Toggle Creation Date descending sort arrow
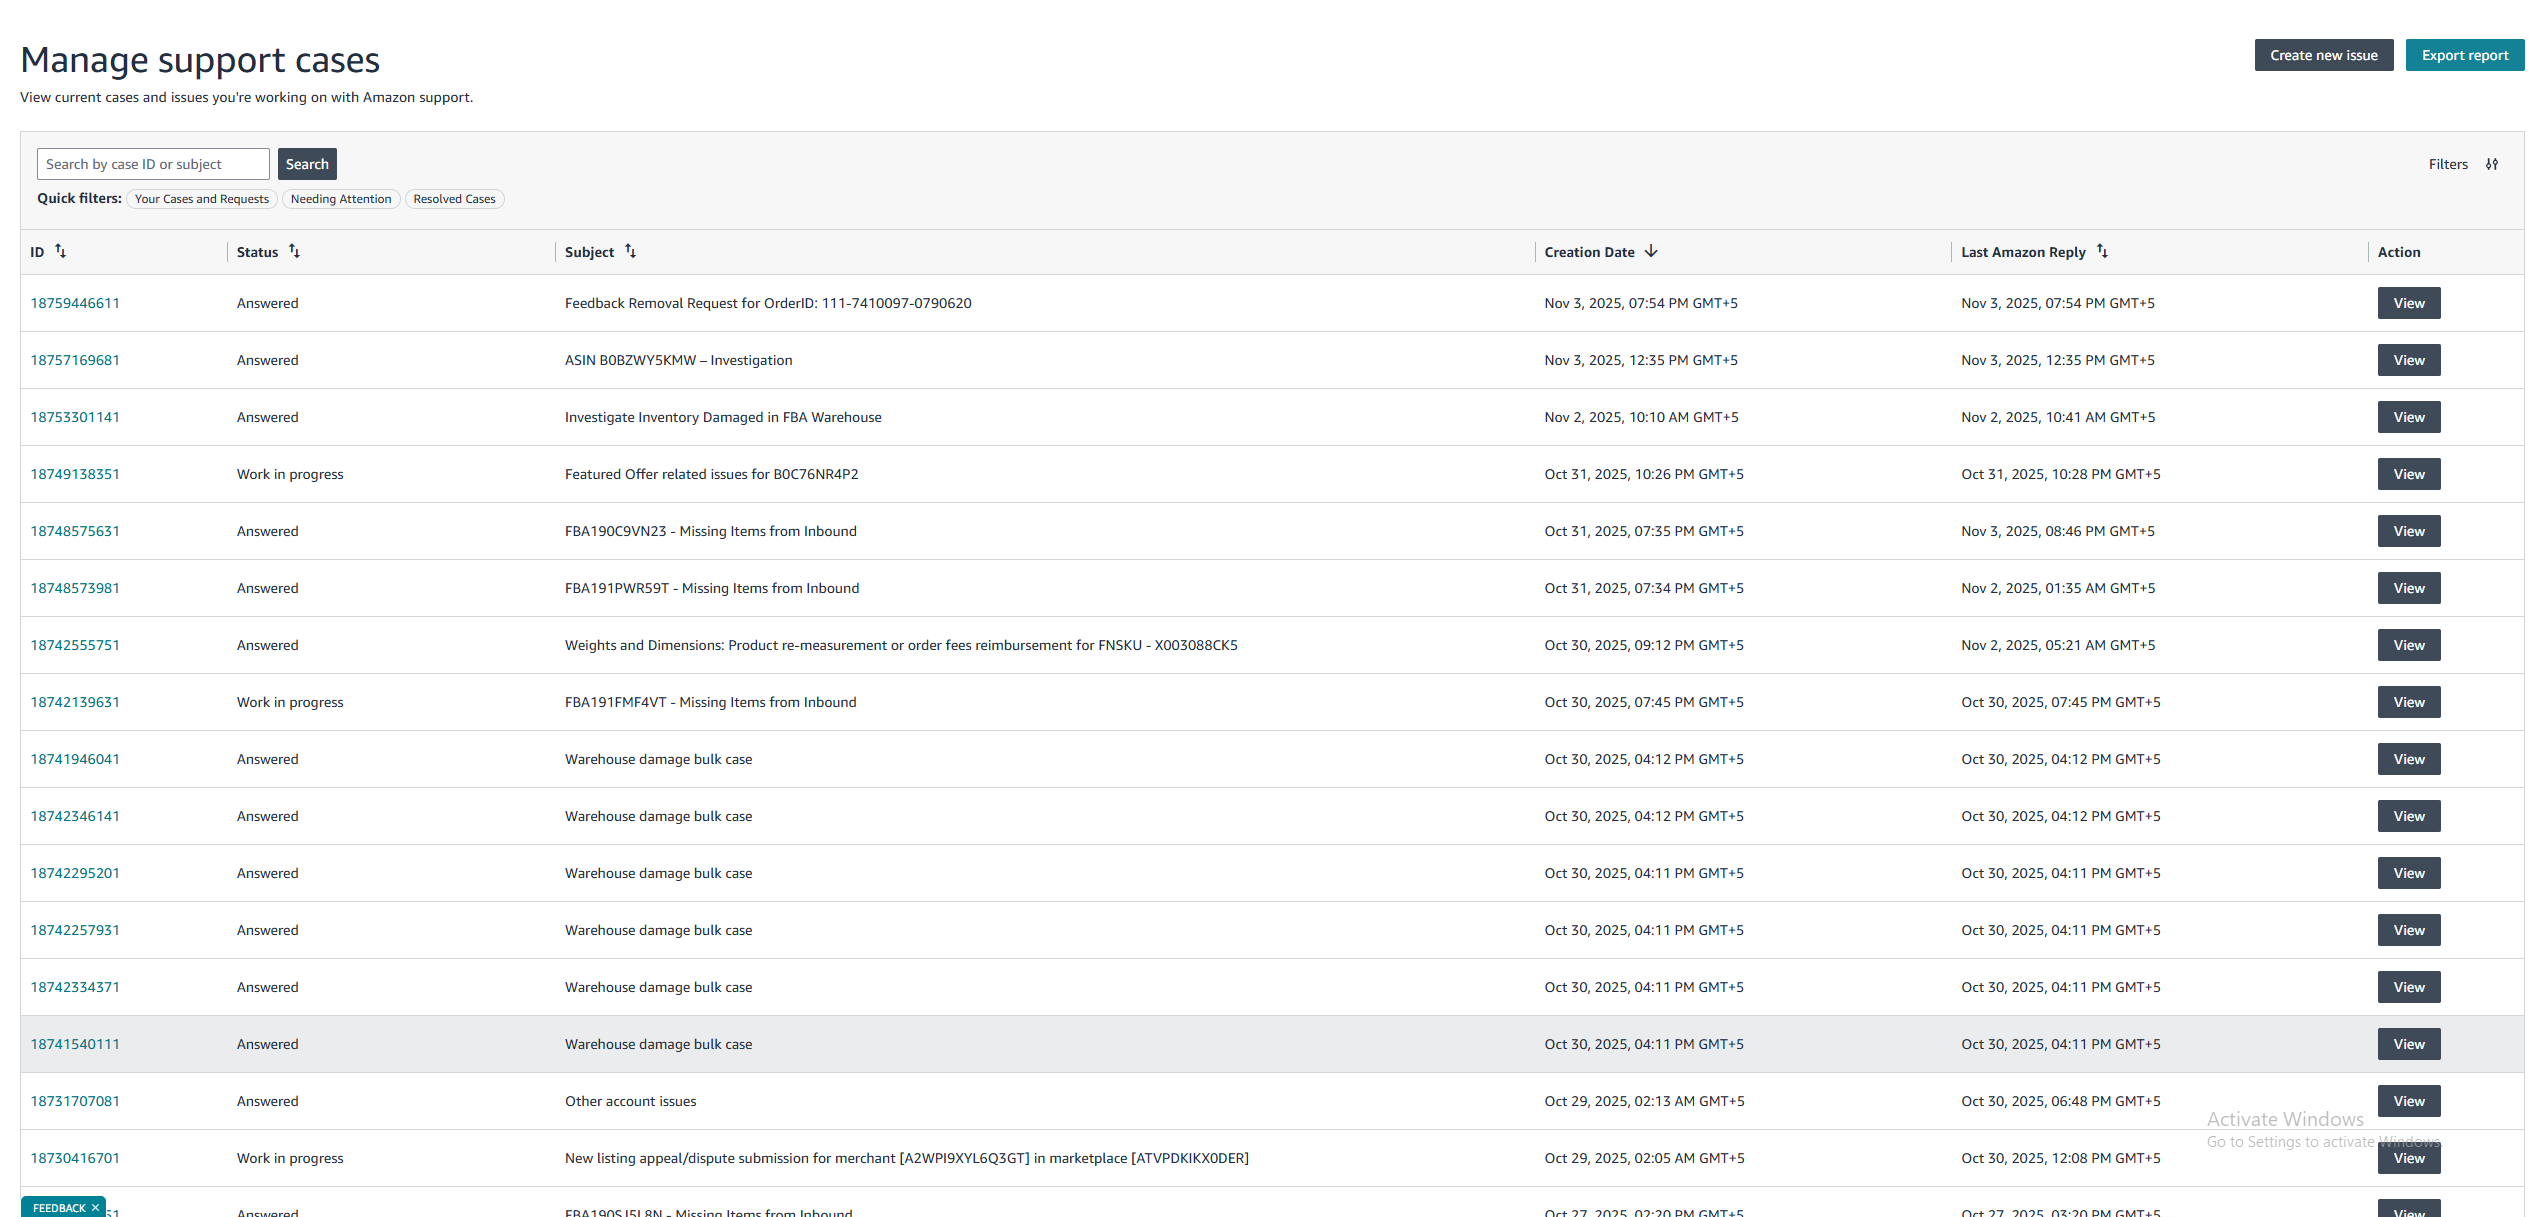The width and height of the screenshot is (2542, 1217). [x=1651, y=251]
